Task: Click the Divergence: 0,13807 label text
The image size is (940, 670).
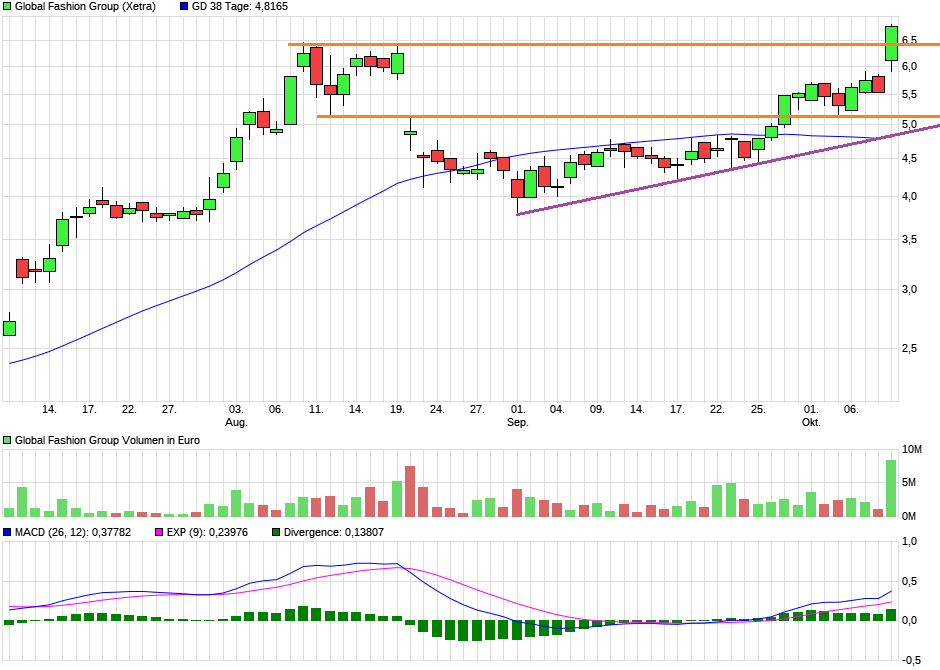Action: tap(333, 532)
